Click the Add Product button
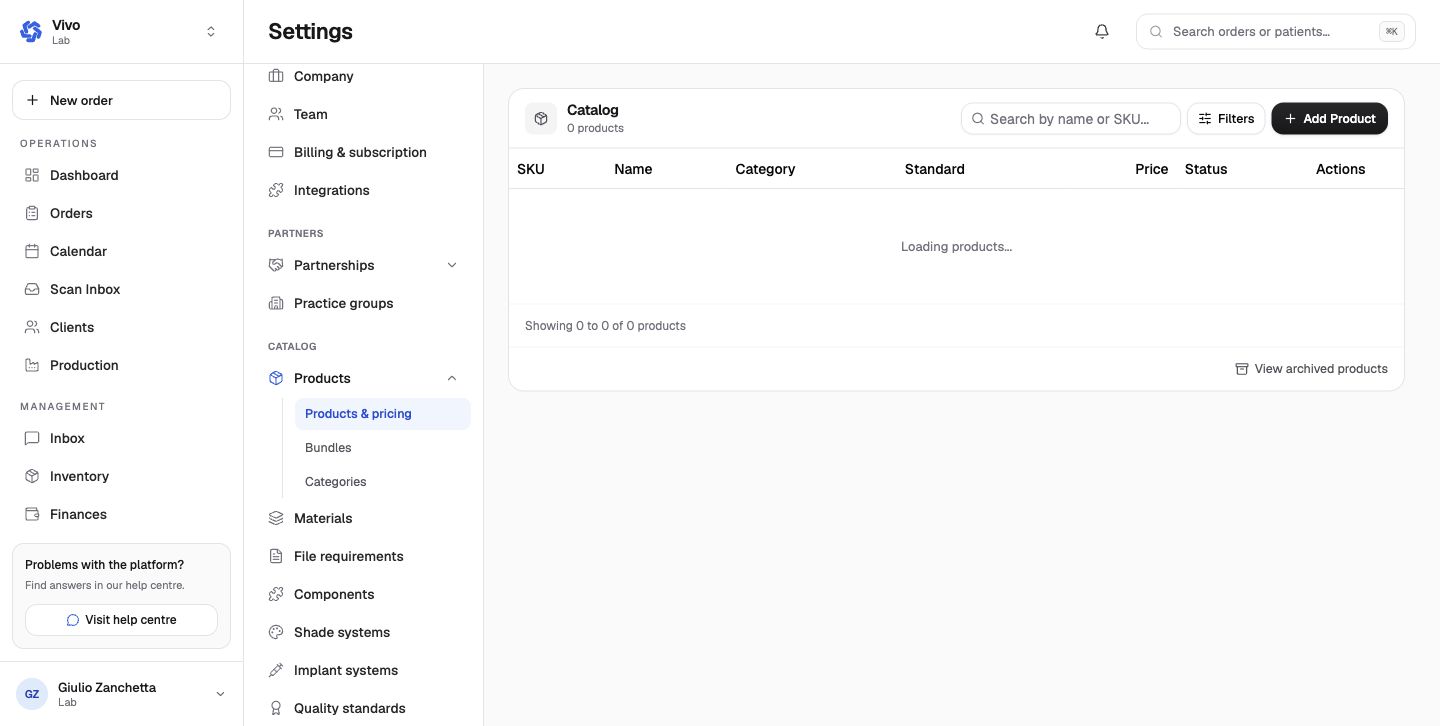Viewport: 1440px width, 726px height. 1329,118
